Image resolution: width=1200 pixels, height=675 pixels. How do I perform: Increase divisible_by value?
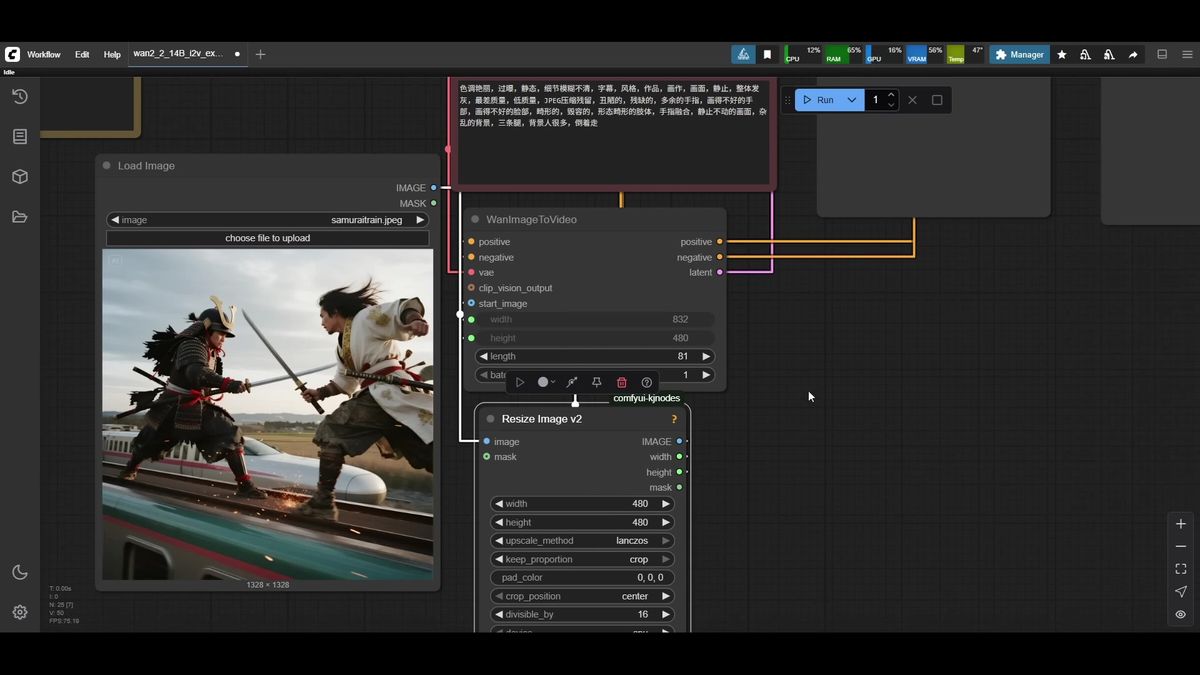[x=666, y=614]
